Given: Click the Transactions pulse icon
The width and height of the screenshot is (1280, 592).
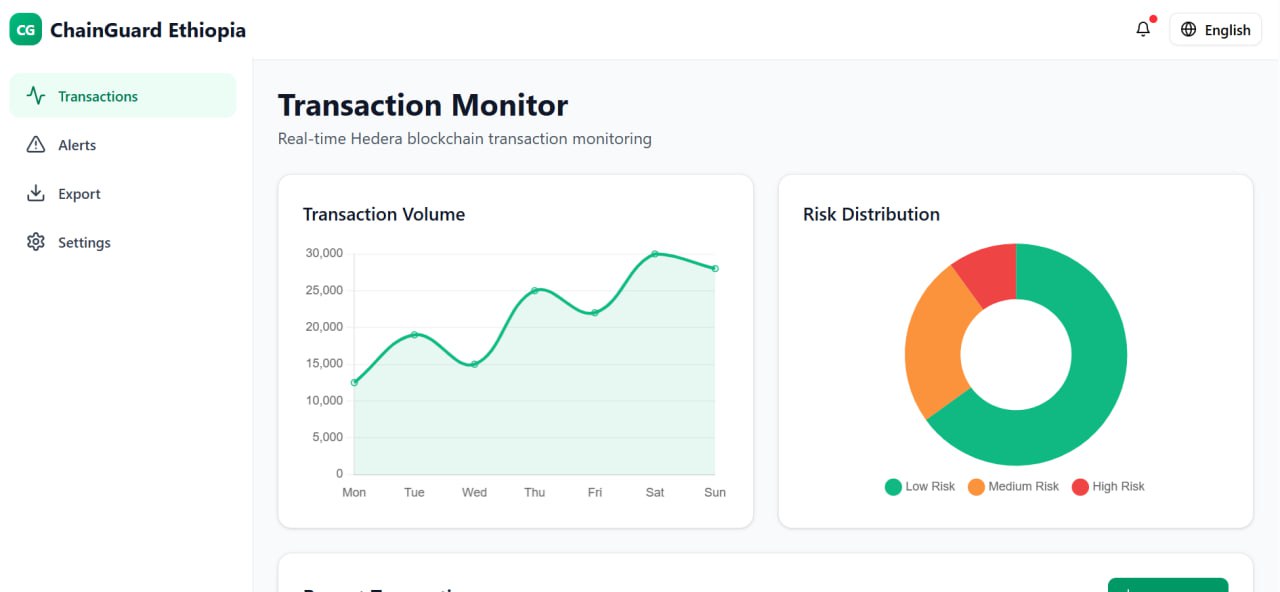Looking at the screenshot, I should 36,96.
